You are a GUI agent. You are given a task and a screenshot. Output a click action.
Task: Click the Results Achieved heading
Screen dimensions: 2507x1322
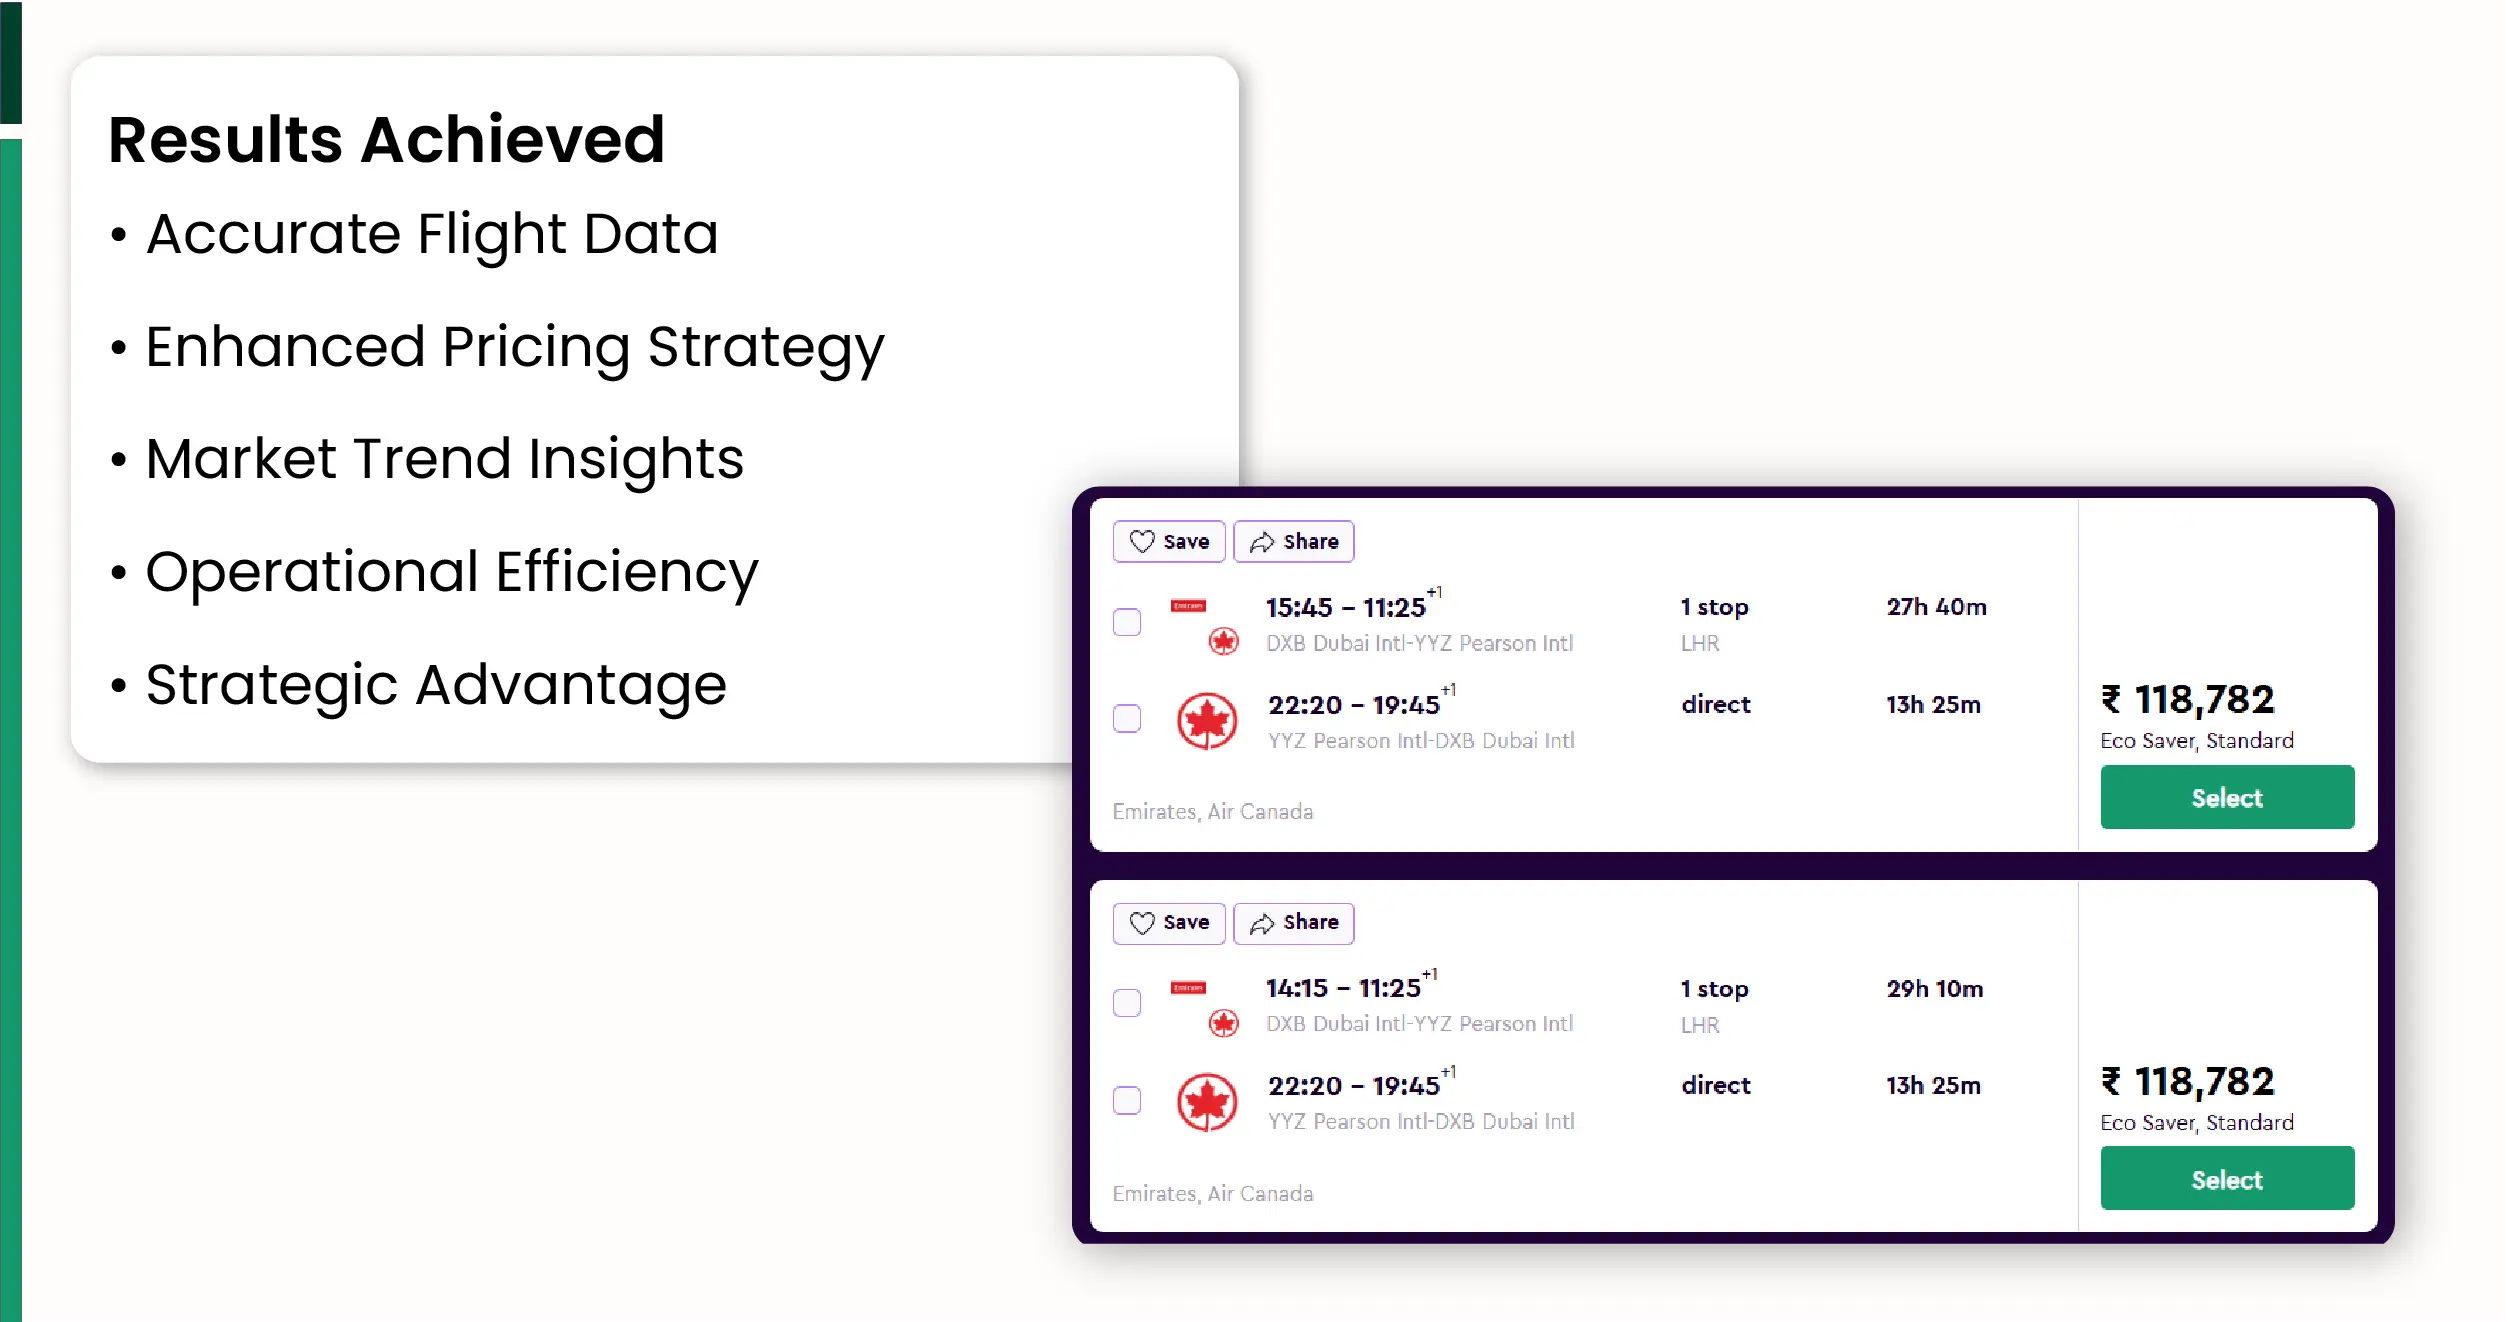[386, 139]
